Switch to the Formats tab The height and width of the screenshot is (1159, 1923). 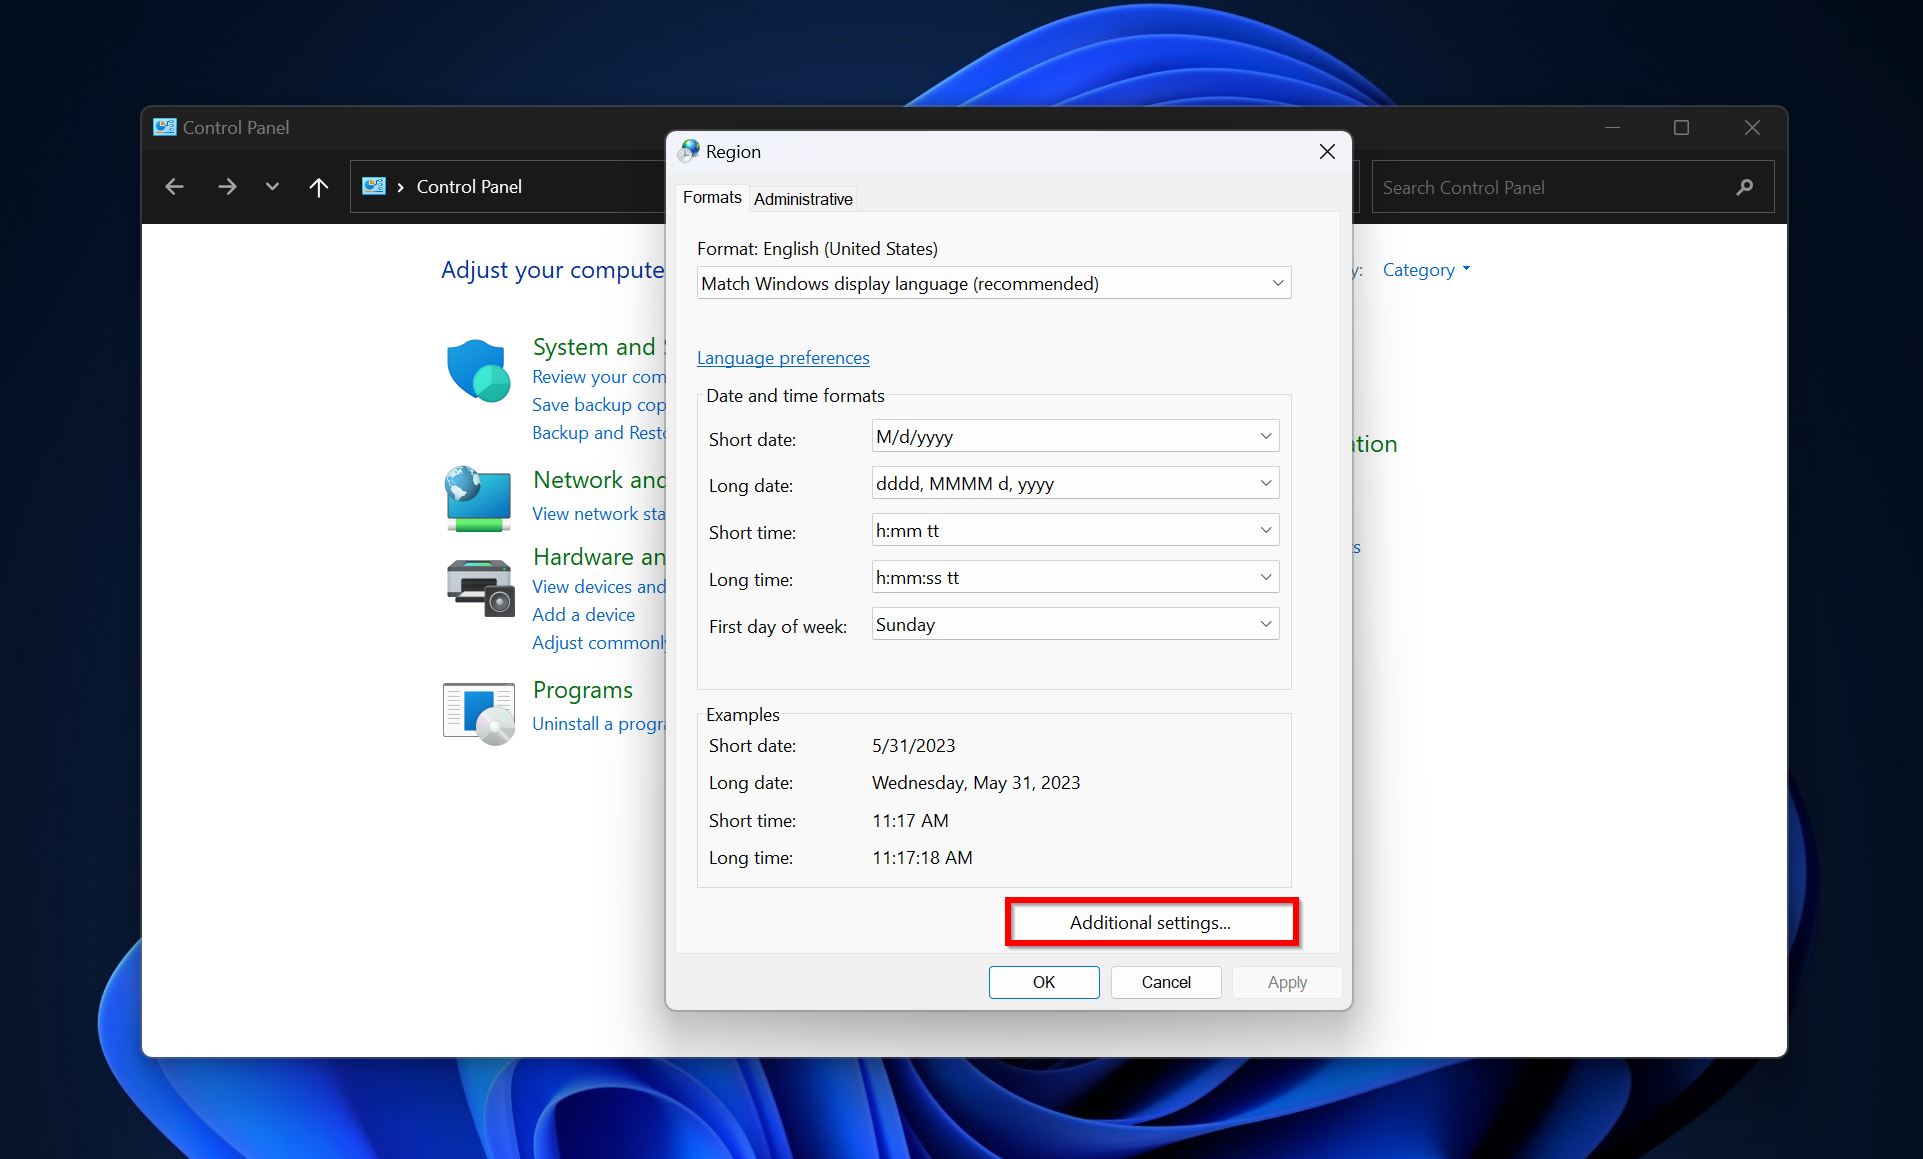(x=713, y=198)
